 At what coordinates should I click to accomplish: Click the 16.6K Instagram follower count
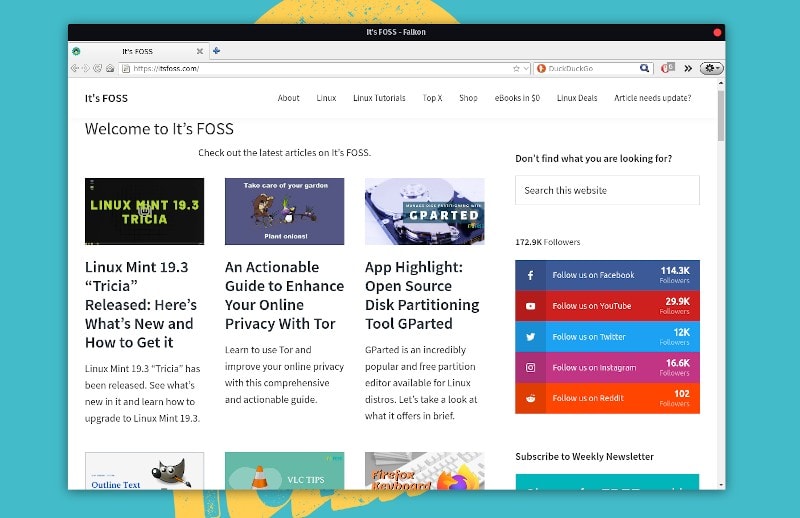678,363
